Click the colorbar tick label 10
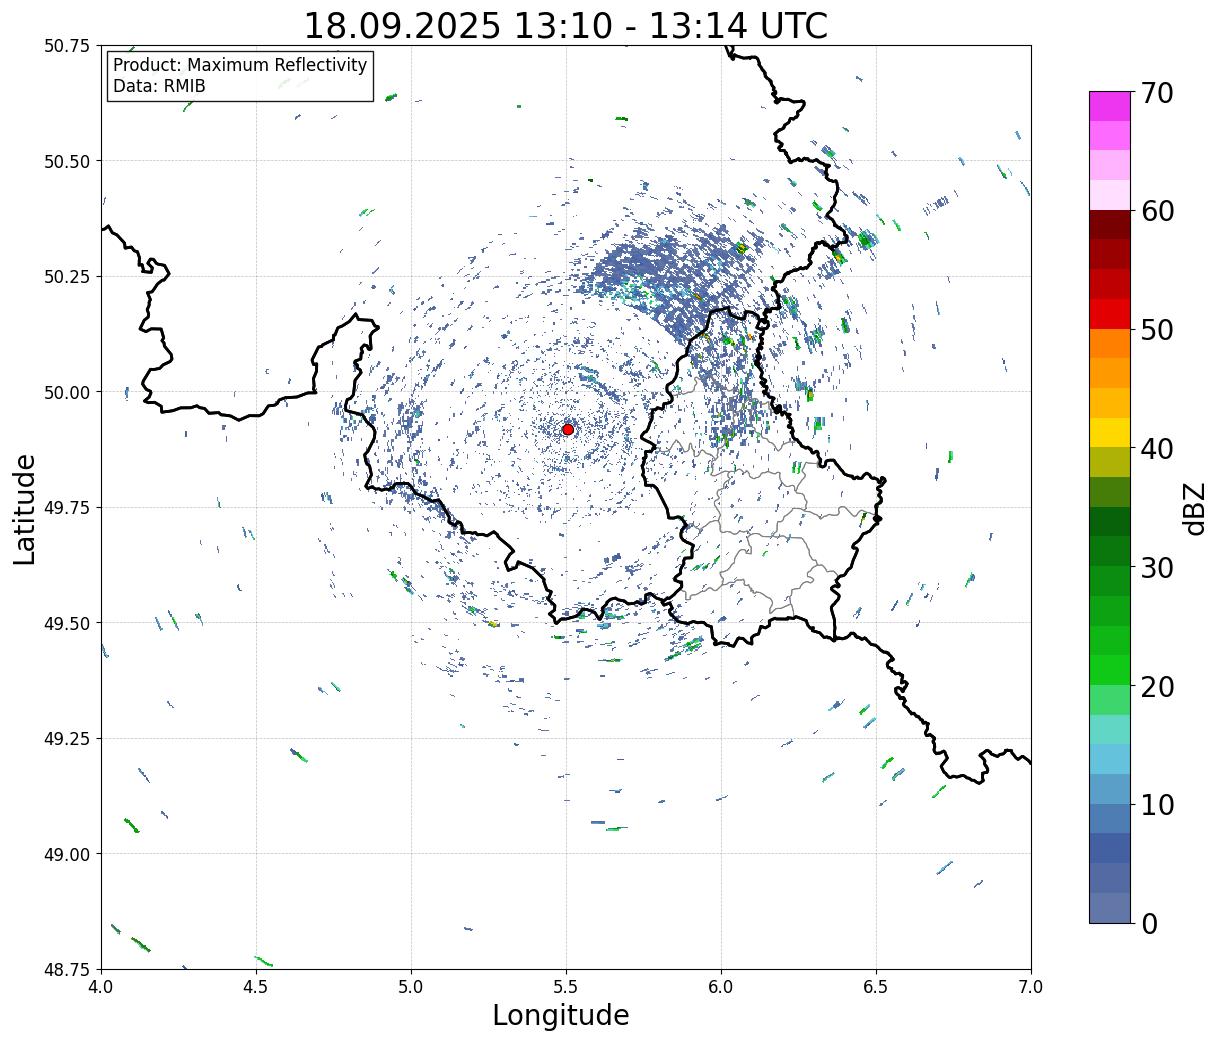Viewport: 1219px width, 1040px height. [1157, 804]
